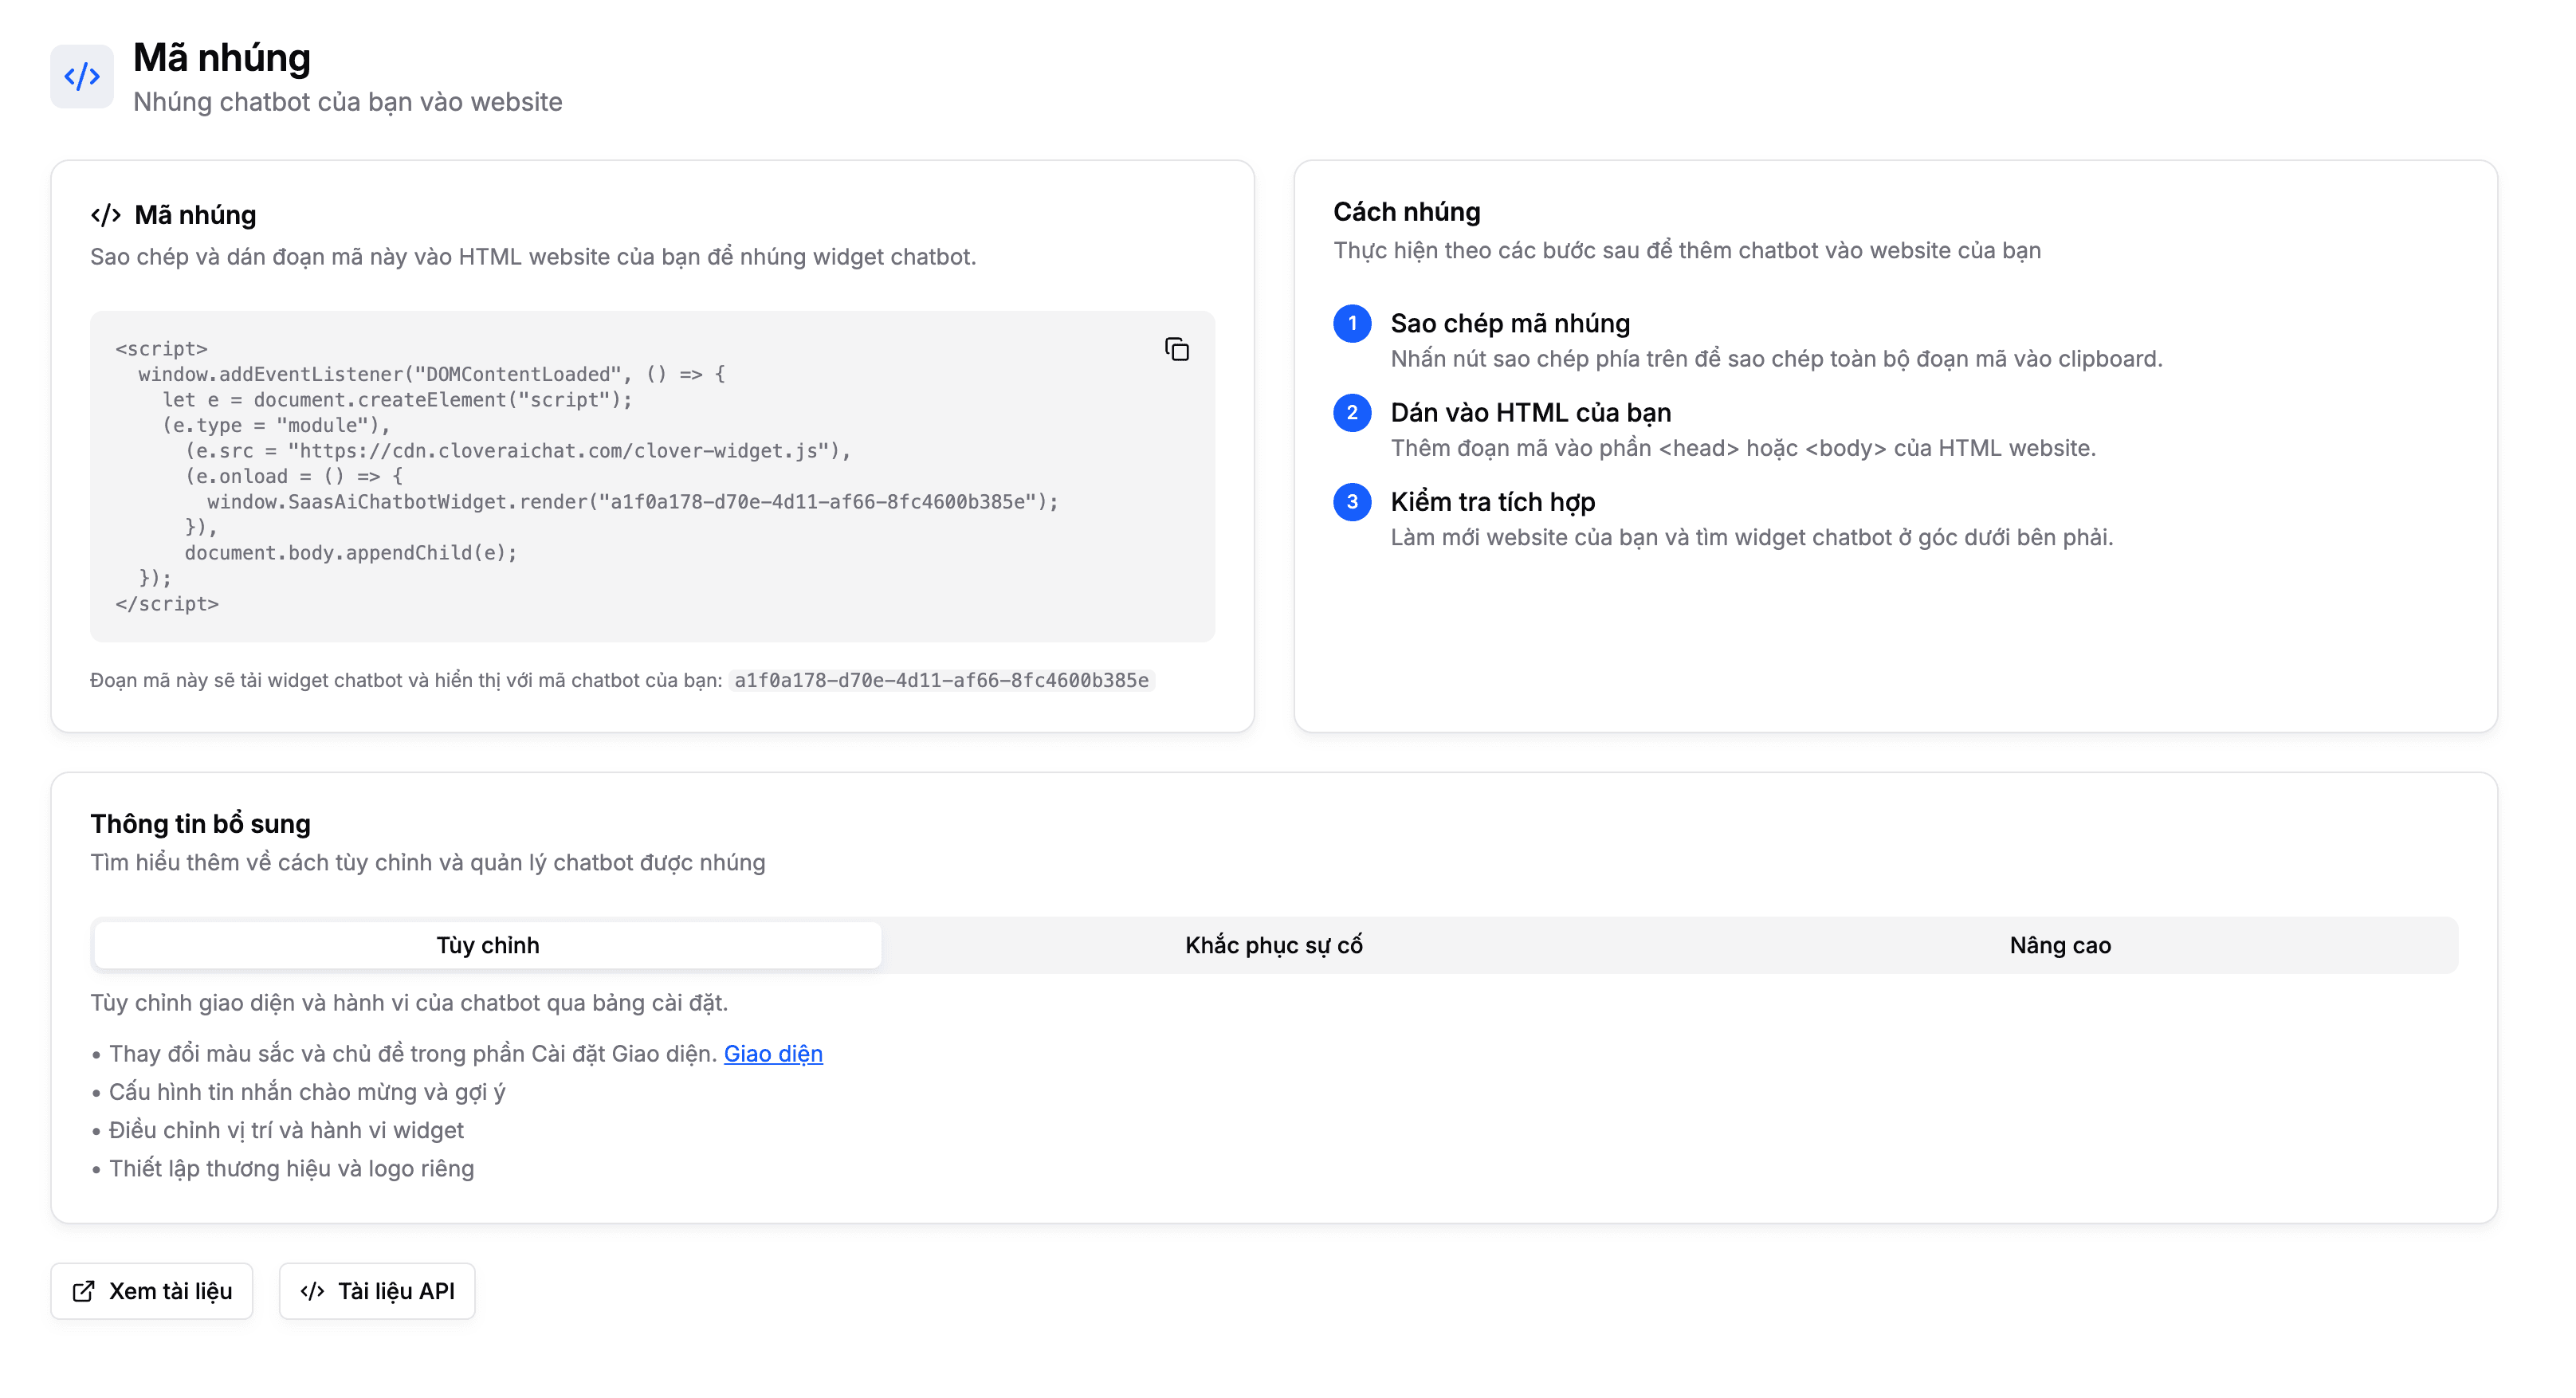Screen dimensions: 2576x1398
Task: Click the Thông tin bổ sung heading
Action: pos(200,823)
